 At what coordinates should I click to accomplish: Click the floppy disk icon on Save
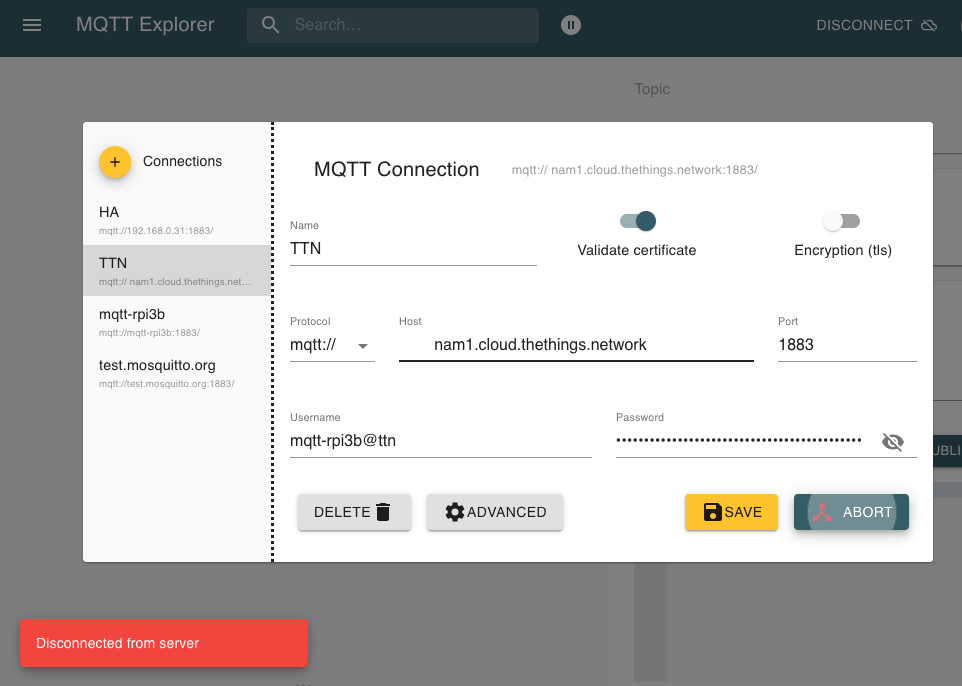coord(712,512)
